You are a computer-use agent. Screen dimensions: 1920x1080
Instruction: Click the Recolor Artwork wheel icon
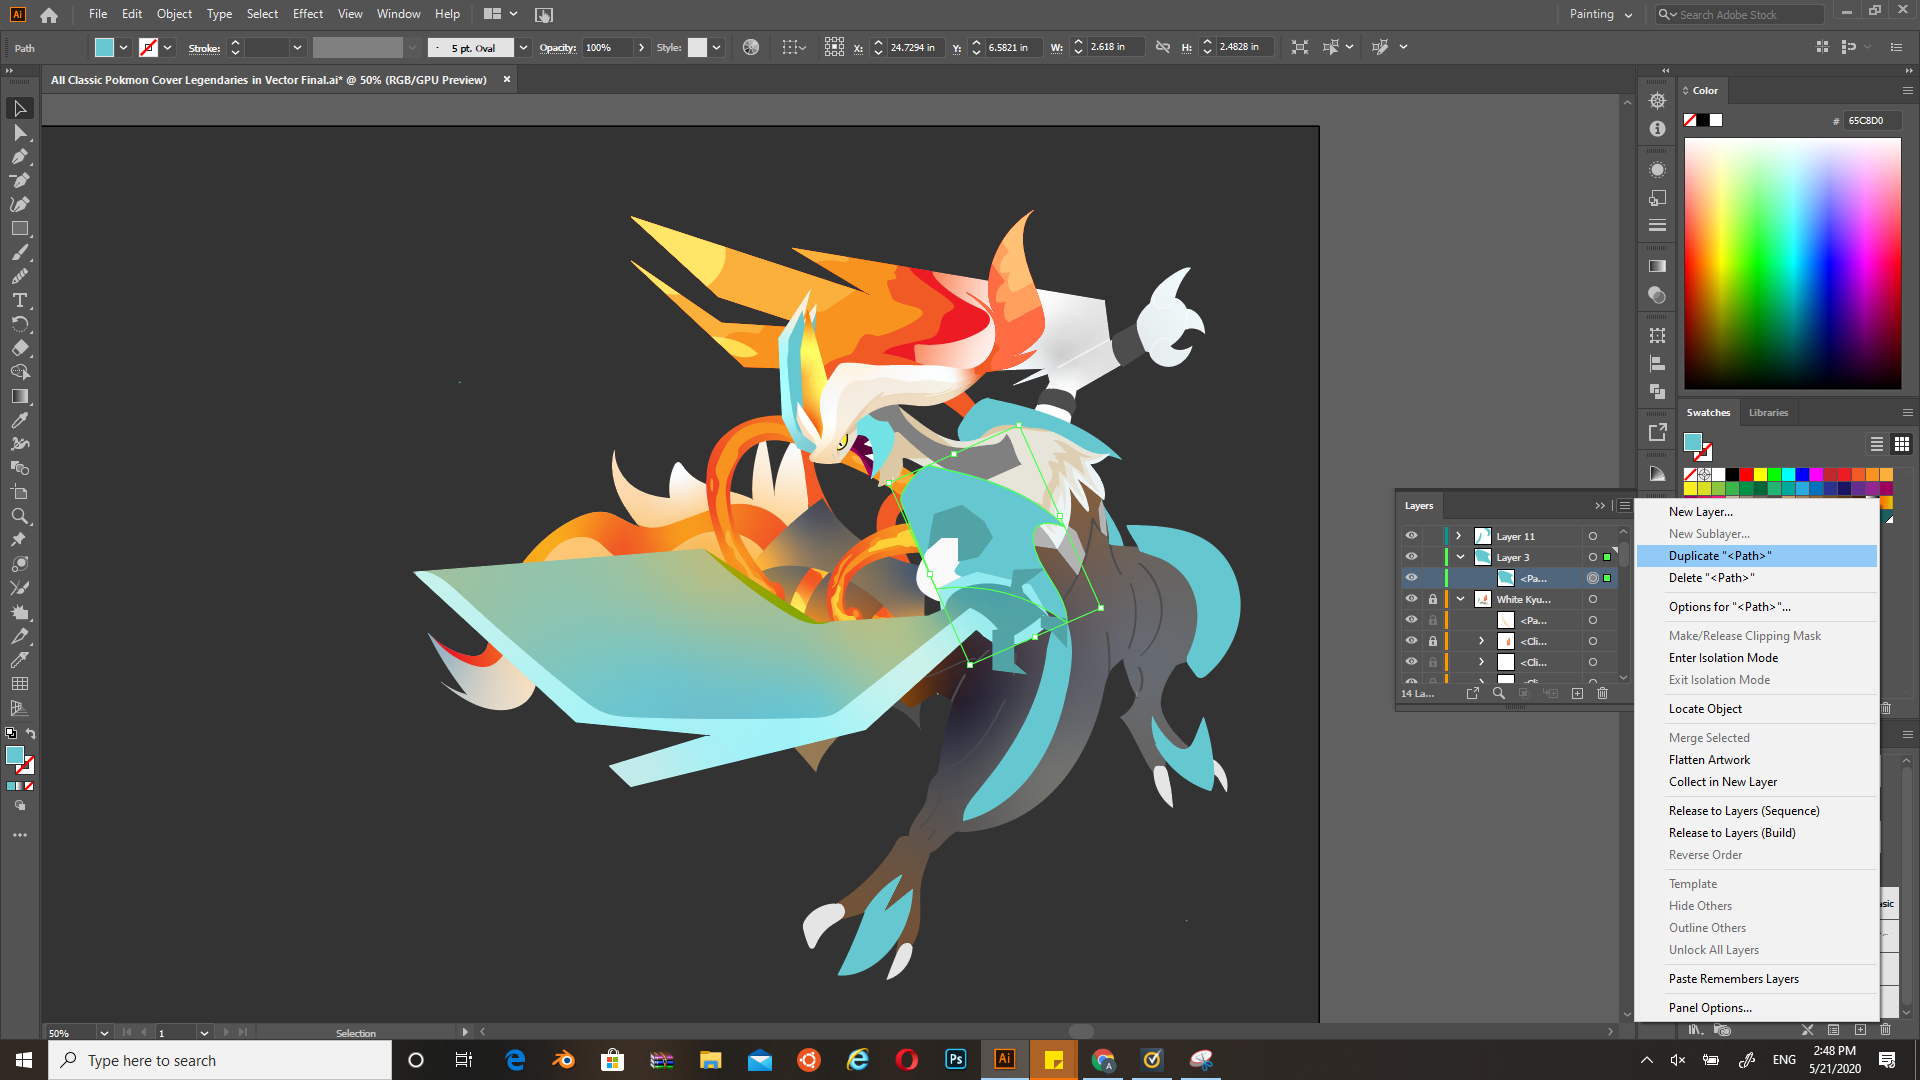coord(751,47)
